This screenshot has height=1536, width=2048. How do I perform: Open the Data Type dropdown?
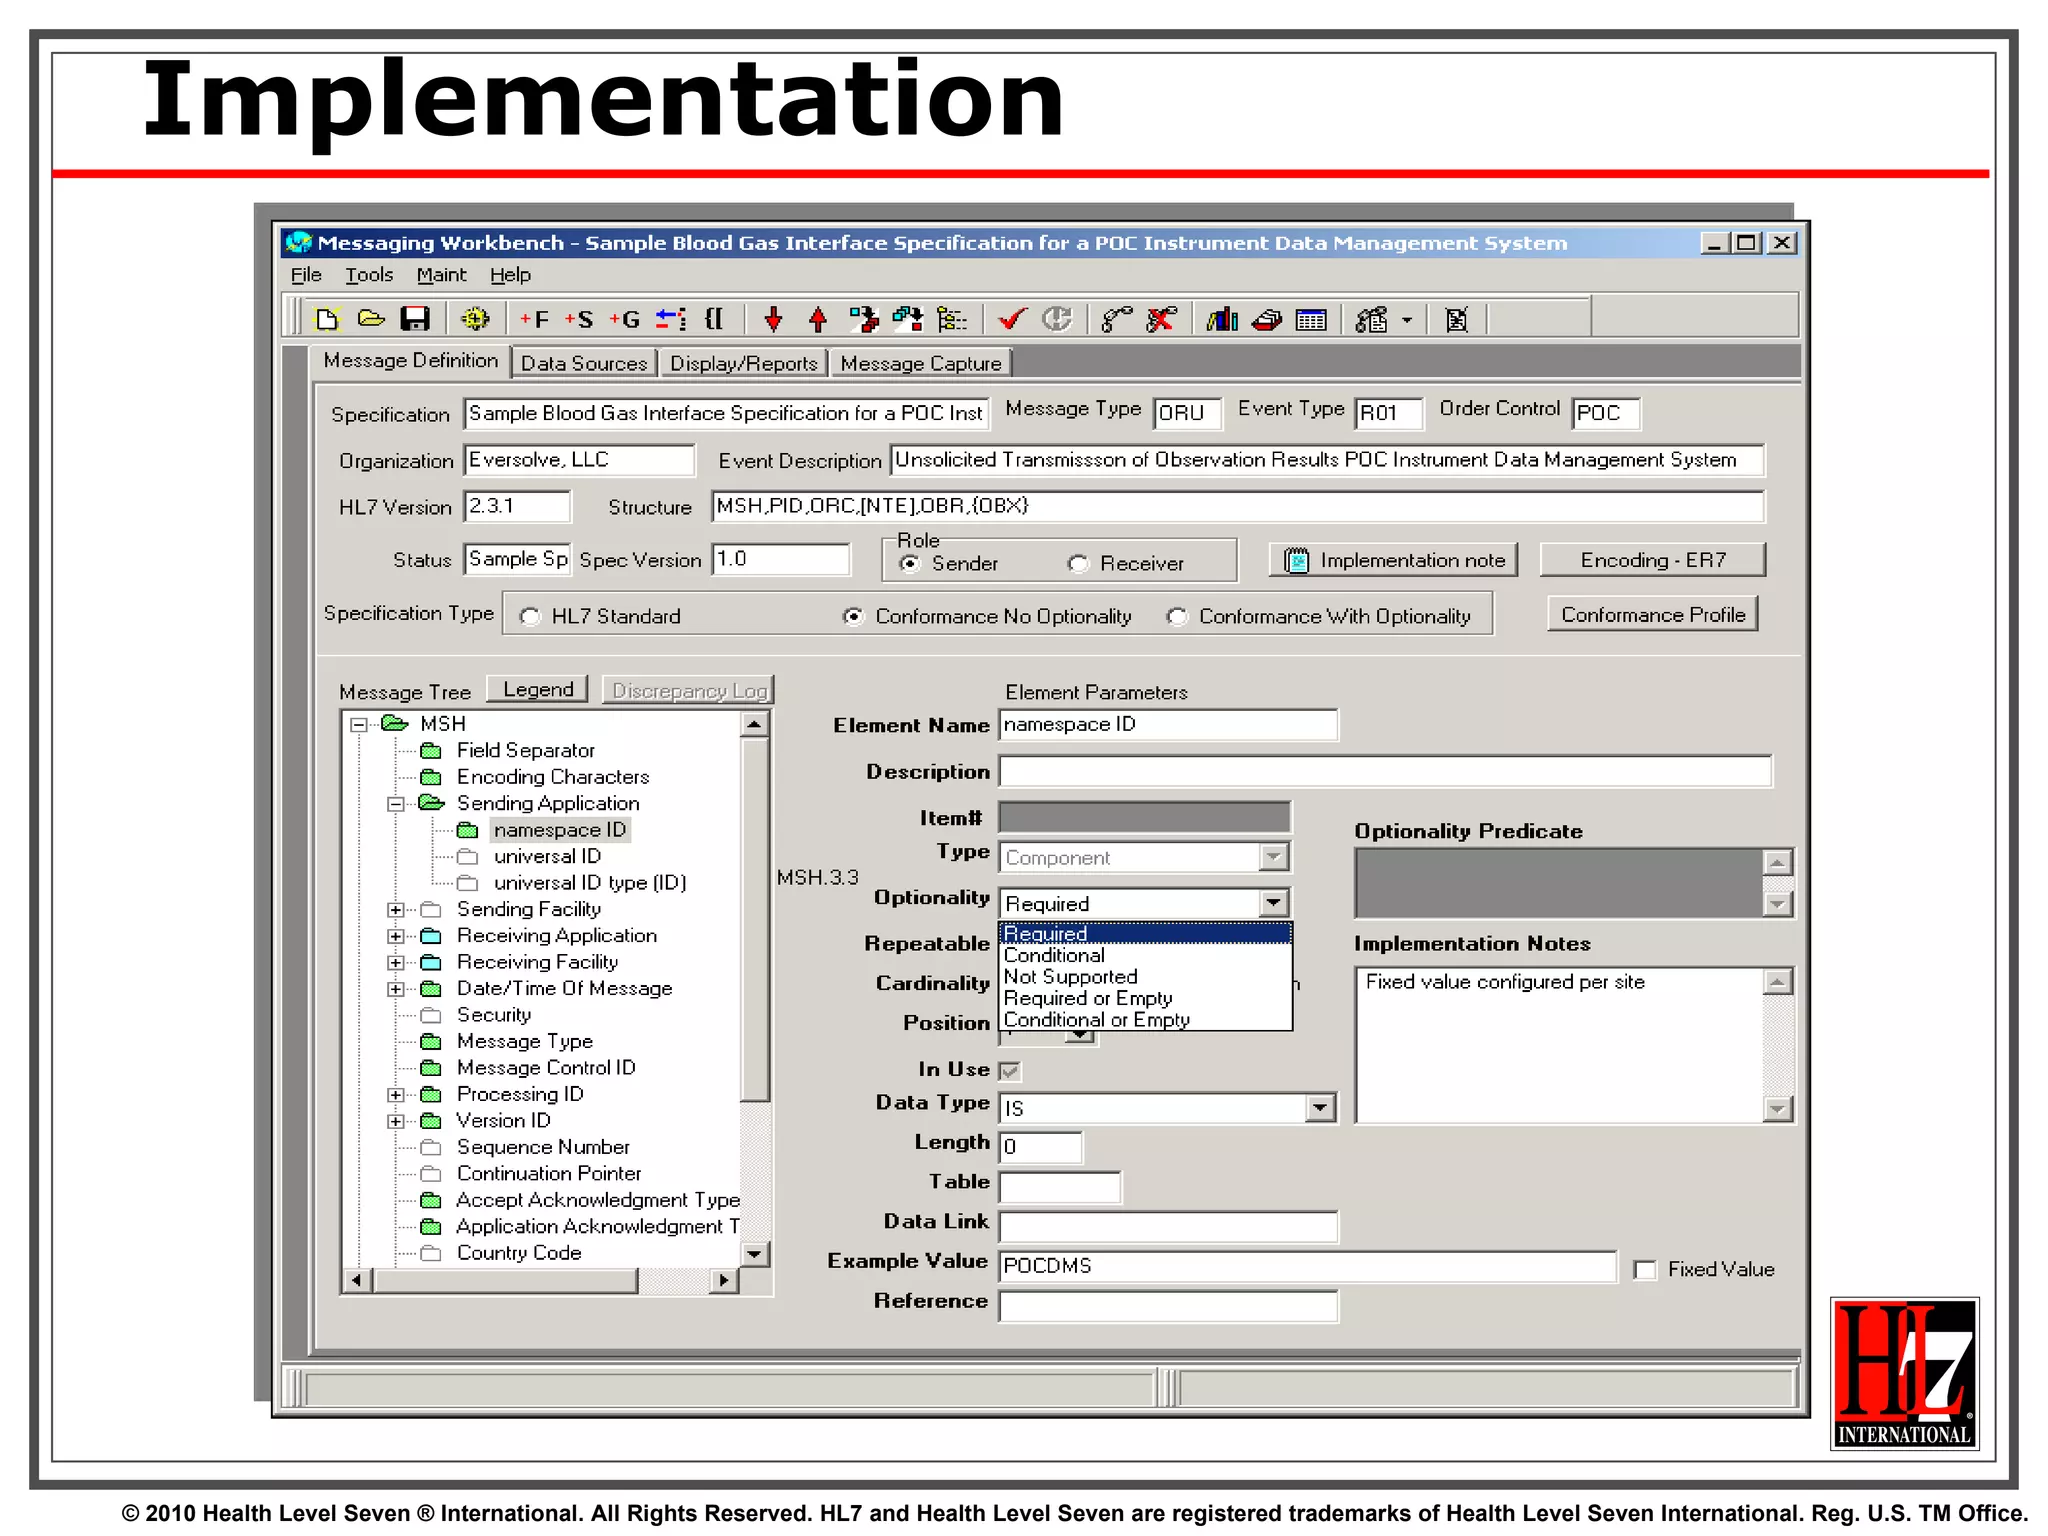[1319, 1107]
